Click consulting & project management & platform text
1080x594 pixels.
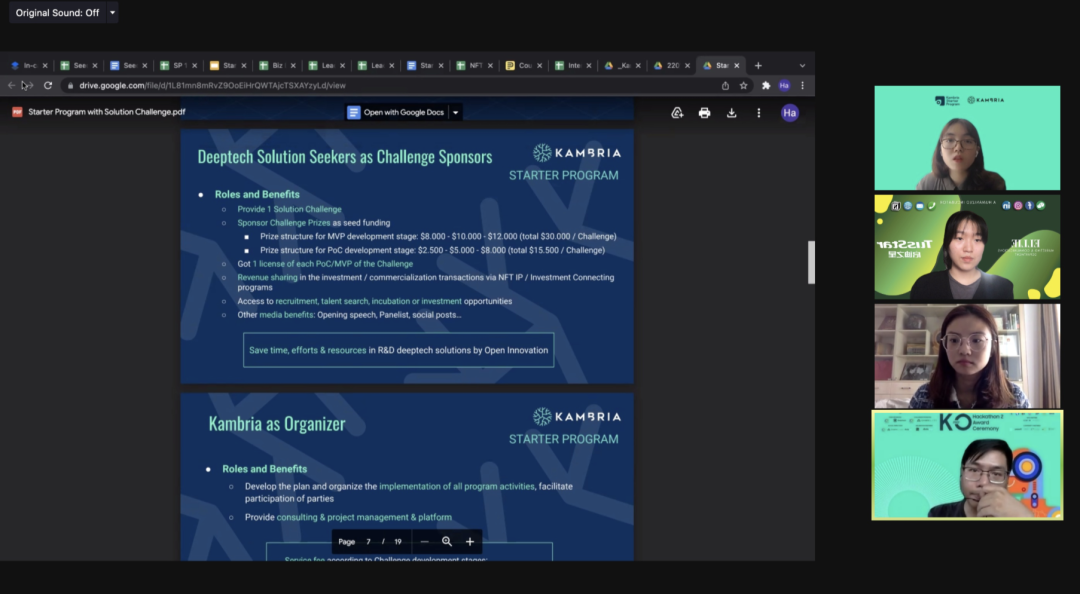(x=364, y=517)
